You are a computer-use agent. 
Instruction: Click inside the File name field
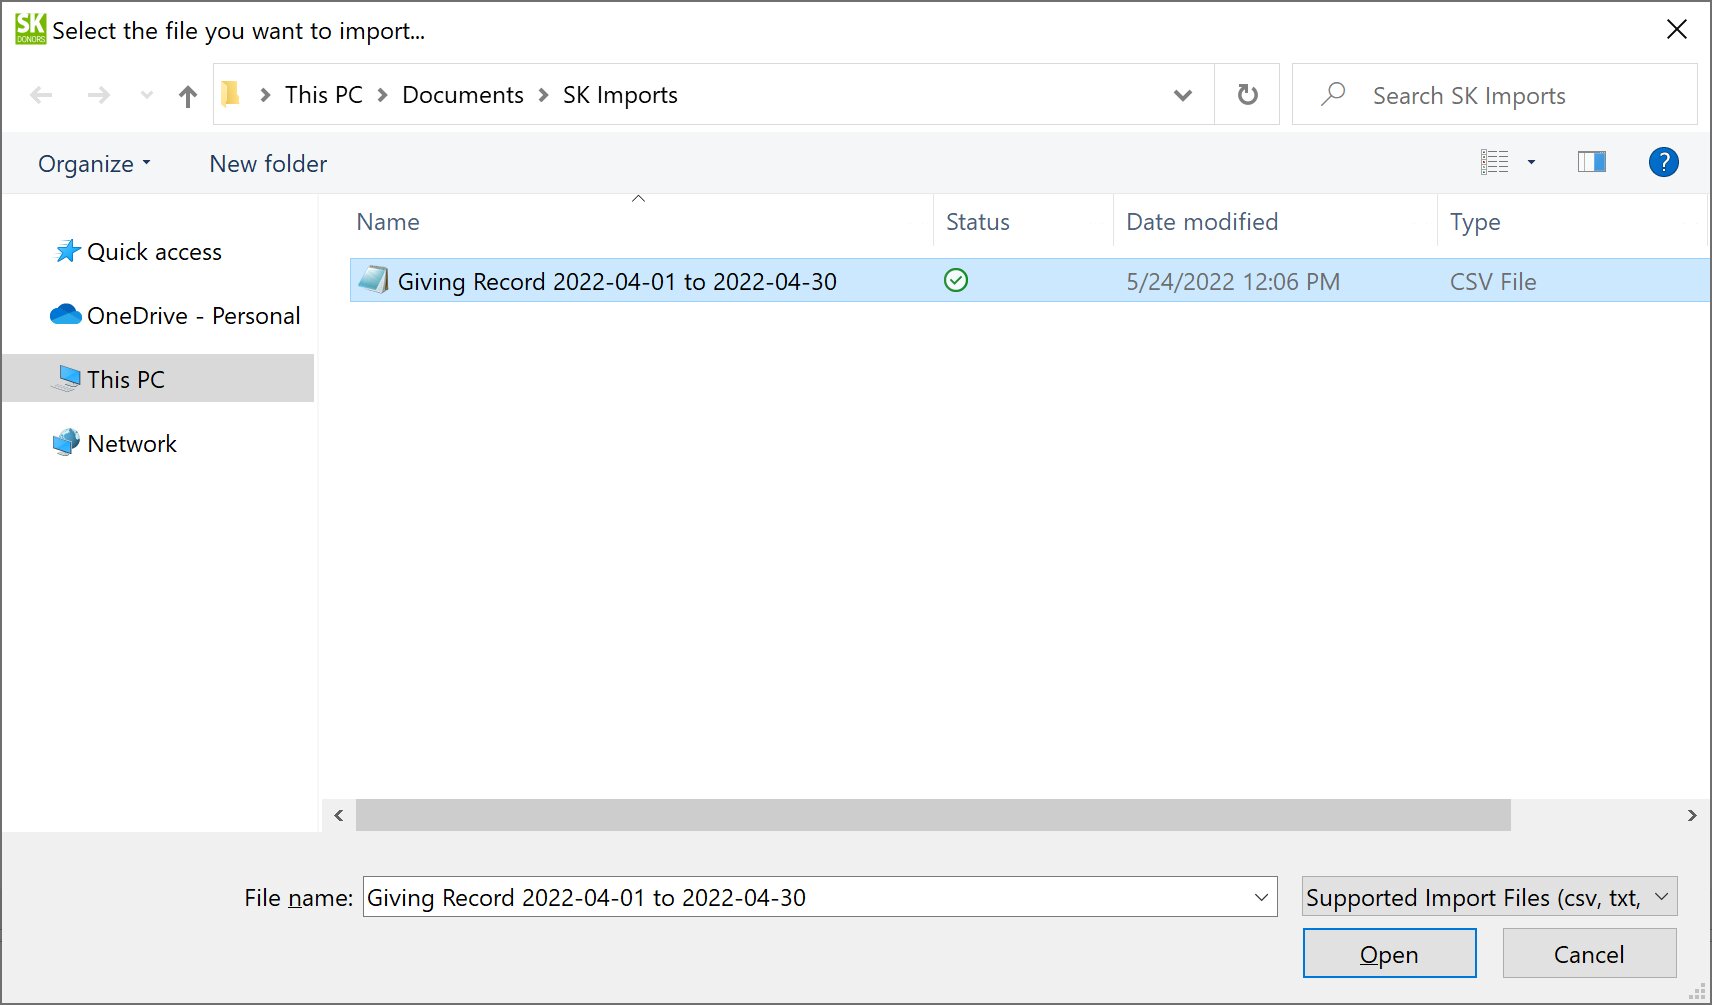[700, 897]
